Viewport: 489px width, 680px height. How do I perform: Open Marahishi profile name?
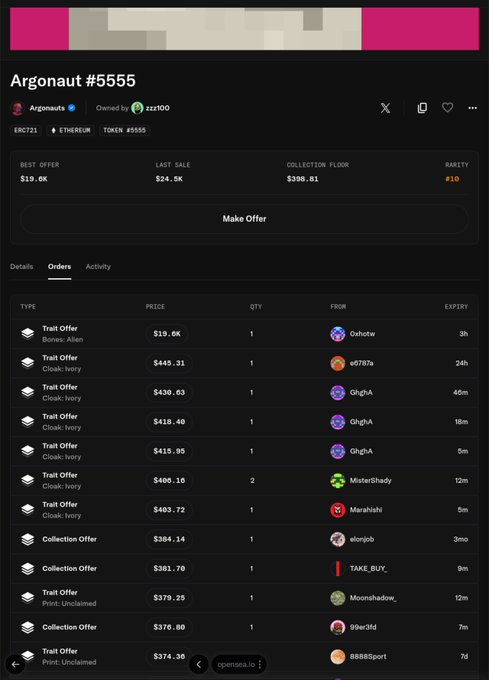(366, 510)
